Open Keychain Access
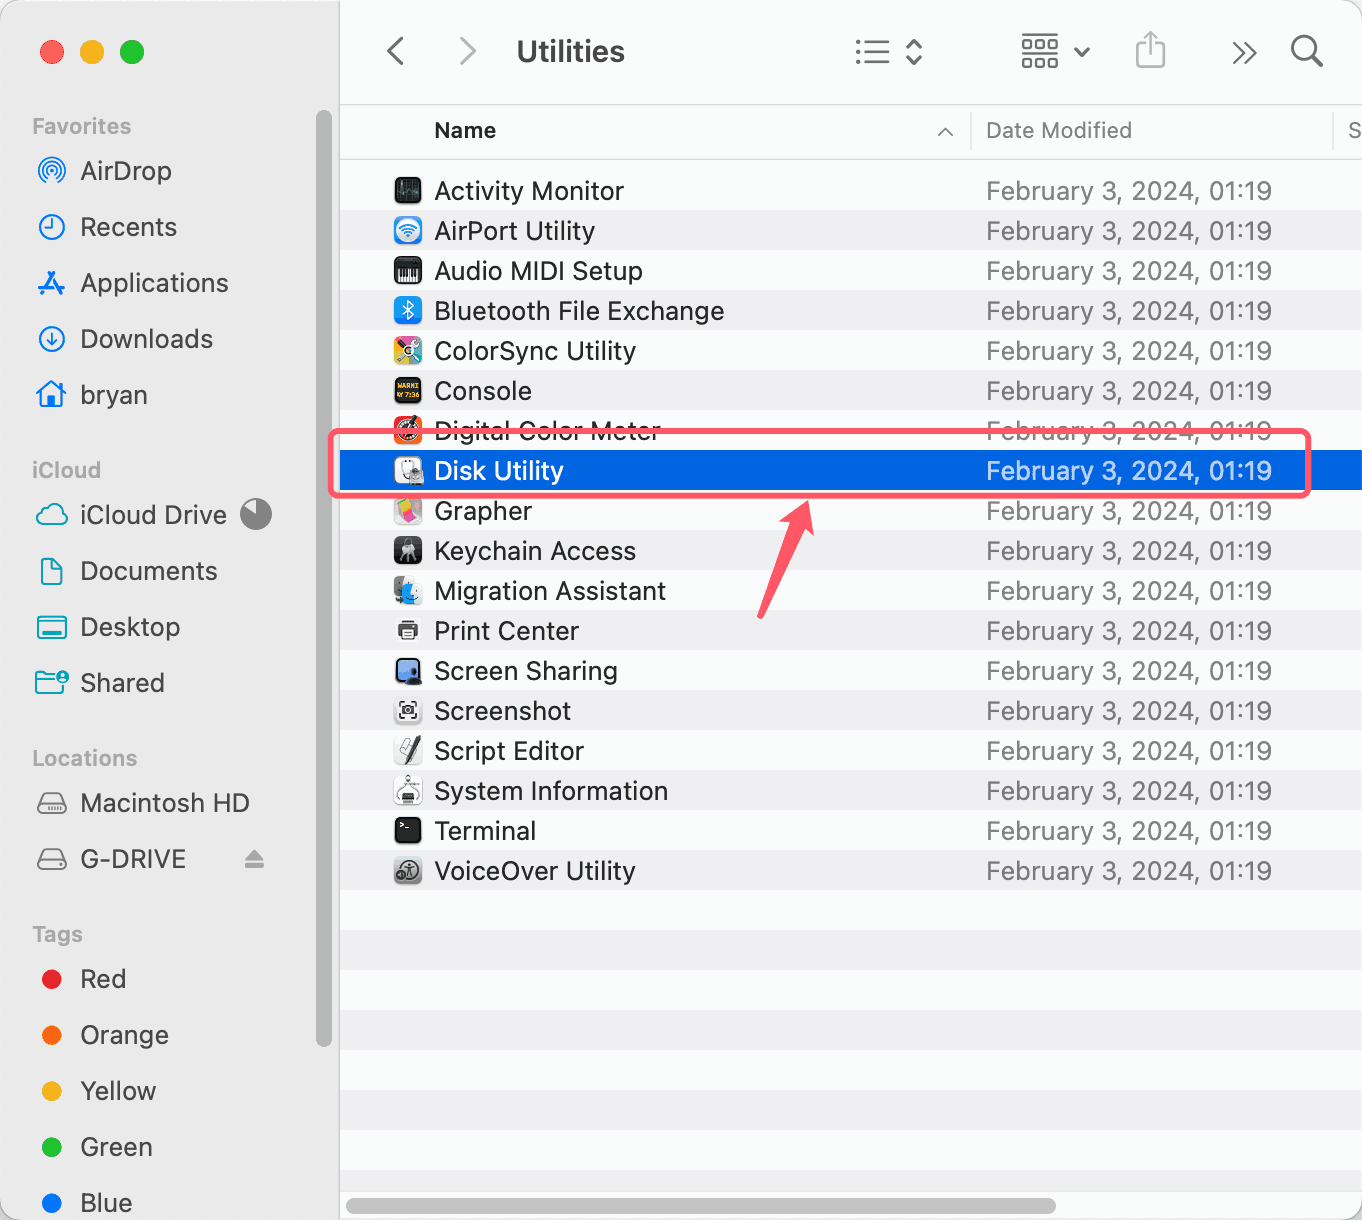Screen dimensions: 1362x1220 click(x=535, y=550)
